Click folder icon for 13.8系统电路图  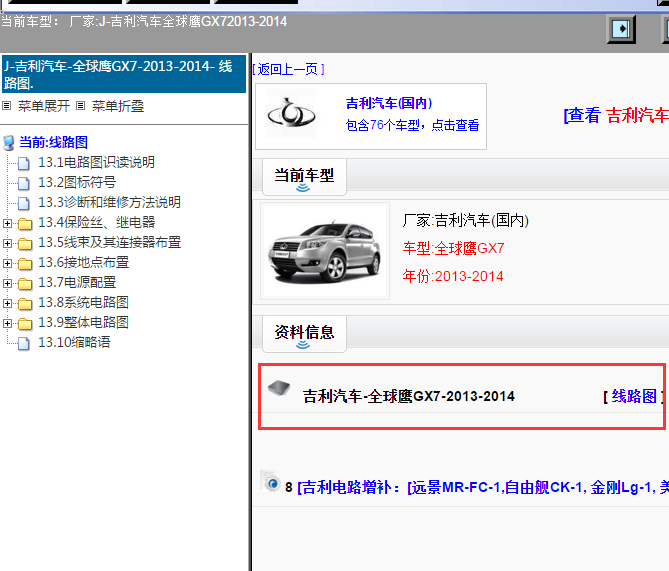25,304
